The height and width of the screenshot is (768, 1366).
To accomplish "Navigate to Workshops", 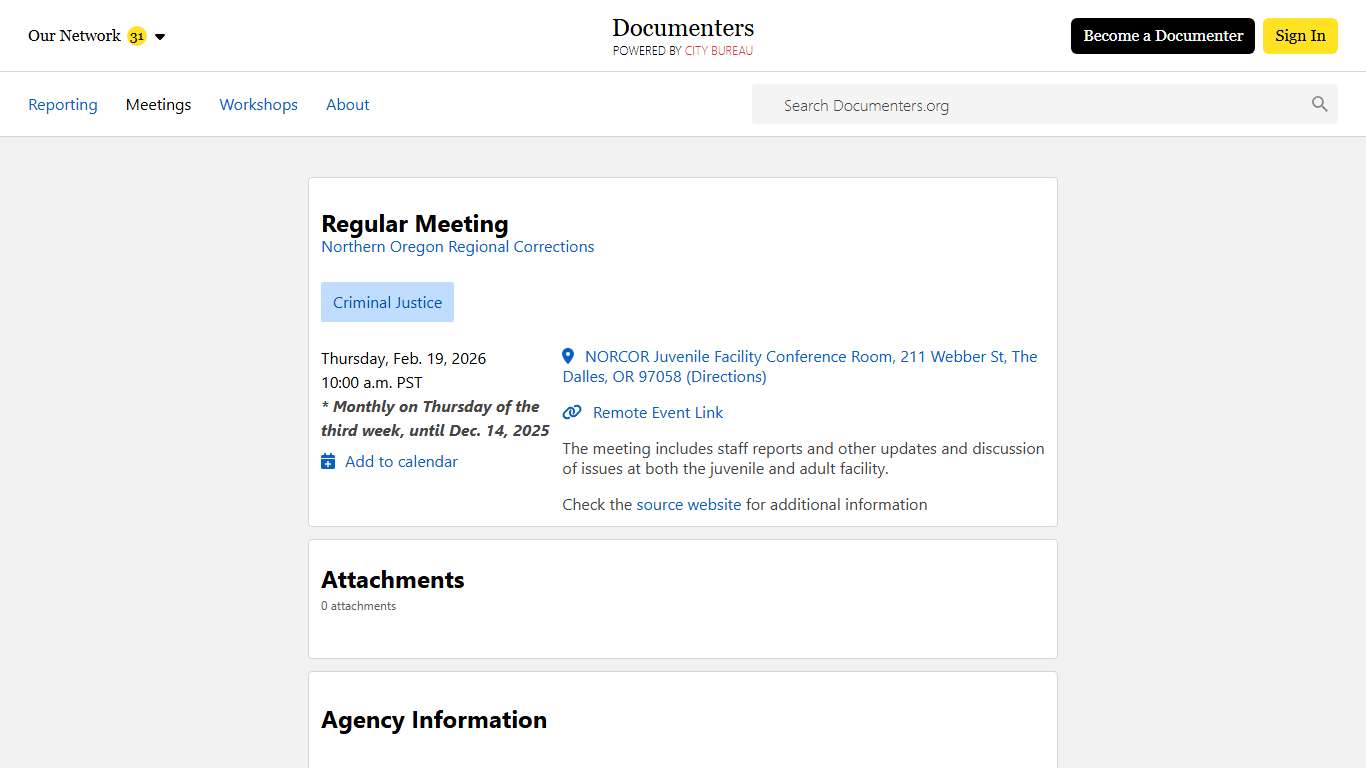I will (258, 104).
